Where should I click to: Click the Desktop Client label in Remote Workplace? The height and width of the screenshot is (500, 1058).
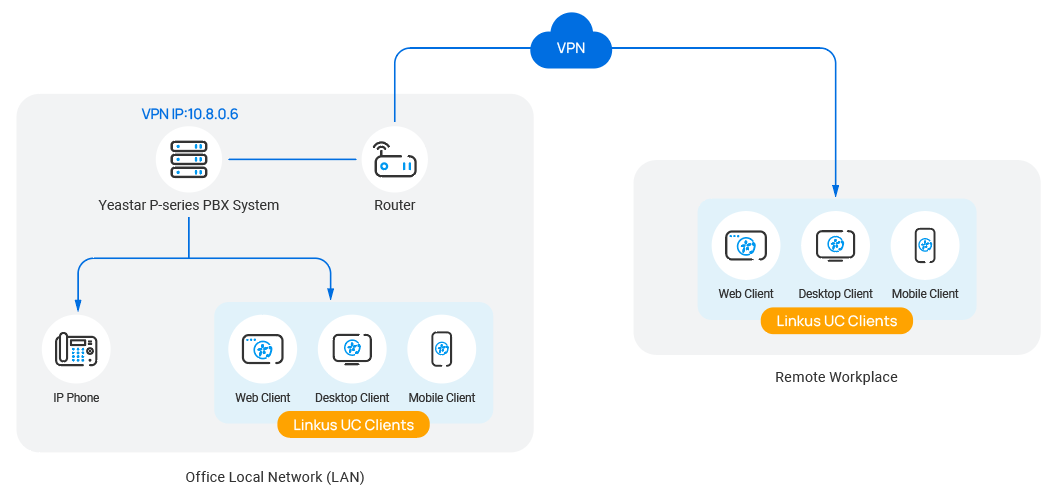click(835, 294)
